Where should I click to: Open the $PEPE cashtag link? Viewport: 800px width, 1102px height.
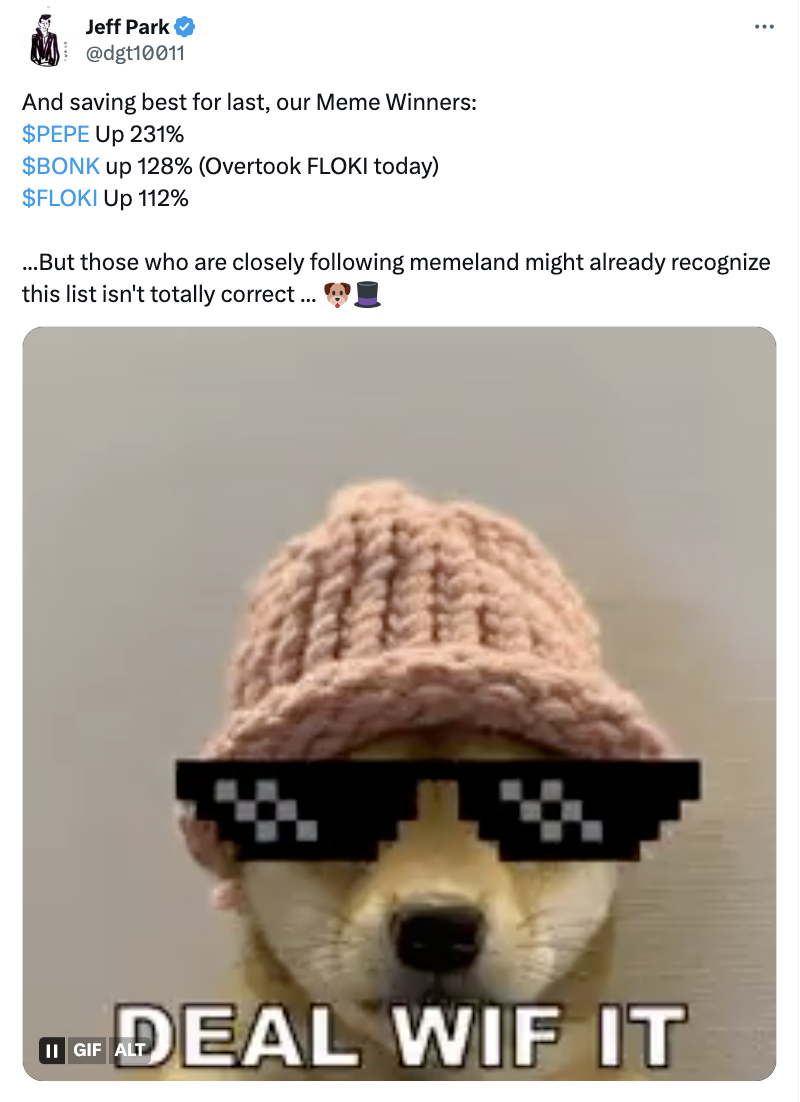pyautogui.click(x=56, y=134)
